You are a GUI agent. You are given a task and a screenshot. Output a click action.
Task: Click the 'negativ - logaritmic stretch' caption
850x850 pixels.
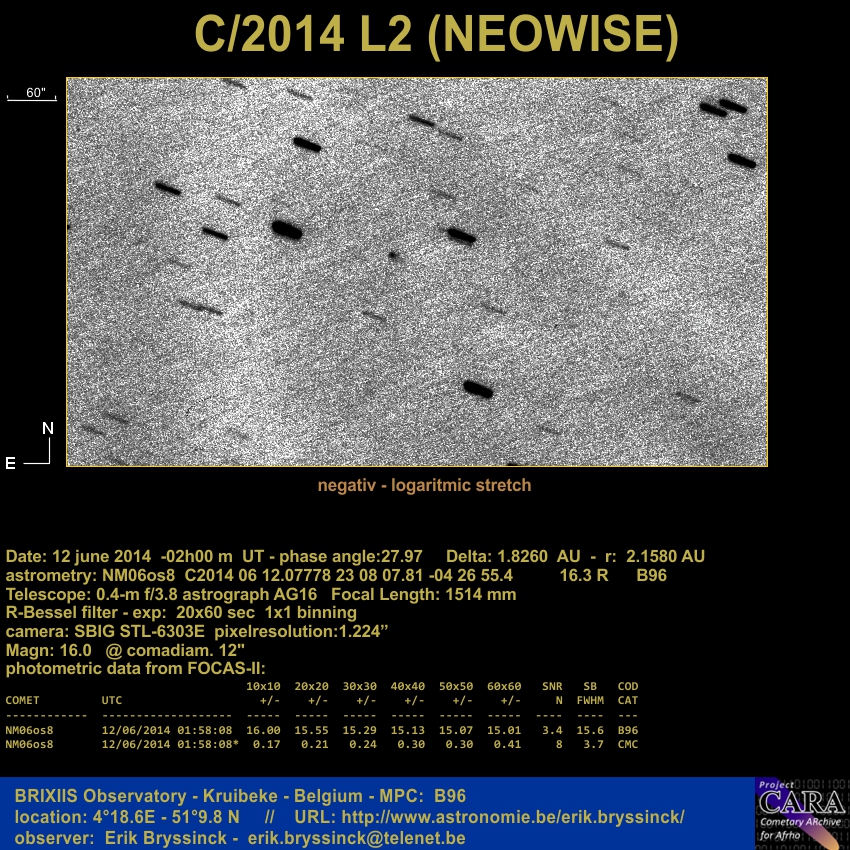click(x=424, y=485)
